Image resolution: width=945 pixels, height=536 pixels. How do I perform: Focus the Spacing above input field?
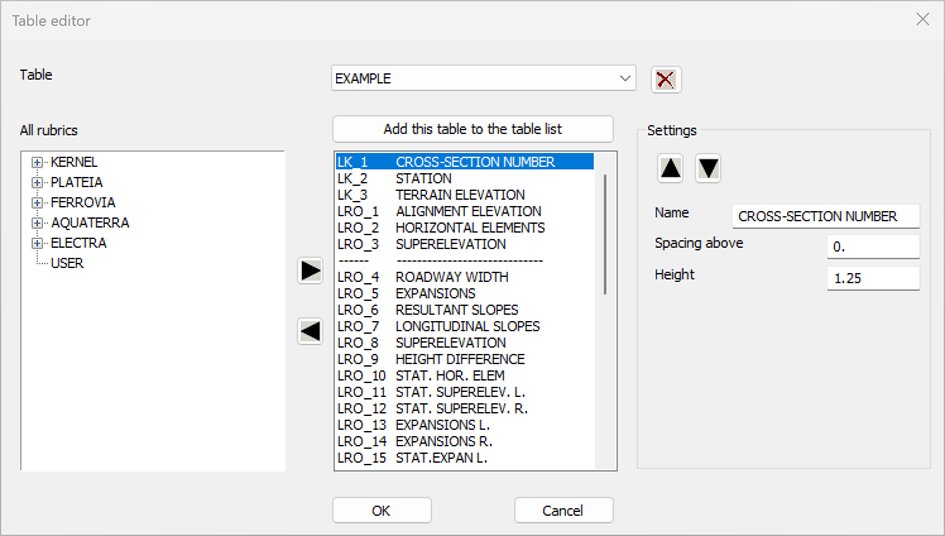pos(872,246)
